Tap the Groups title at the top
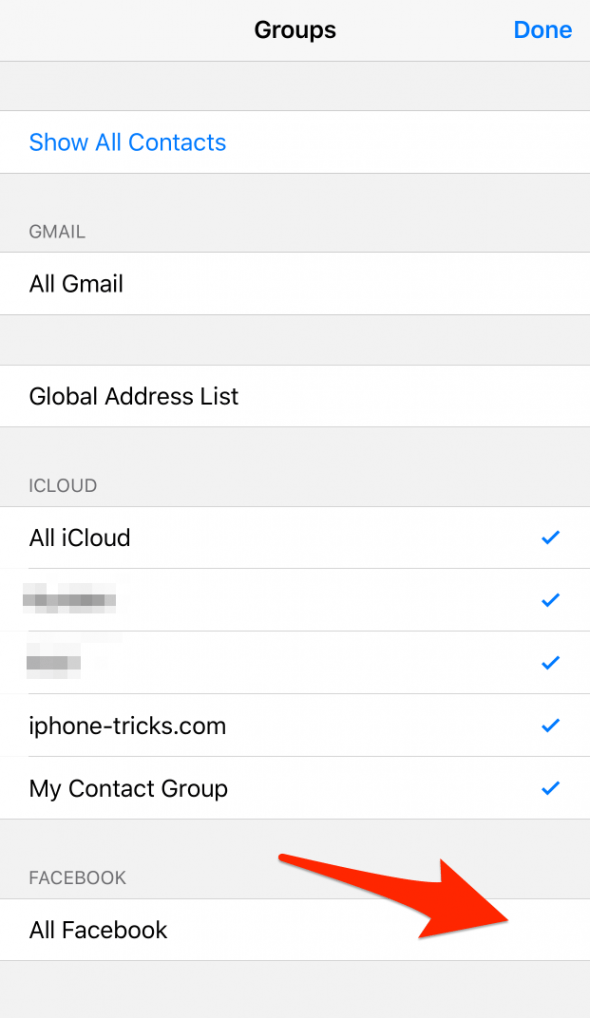 pyautogui.click(x=295, y=30)
